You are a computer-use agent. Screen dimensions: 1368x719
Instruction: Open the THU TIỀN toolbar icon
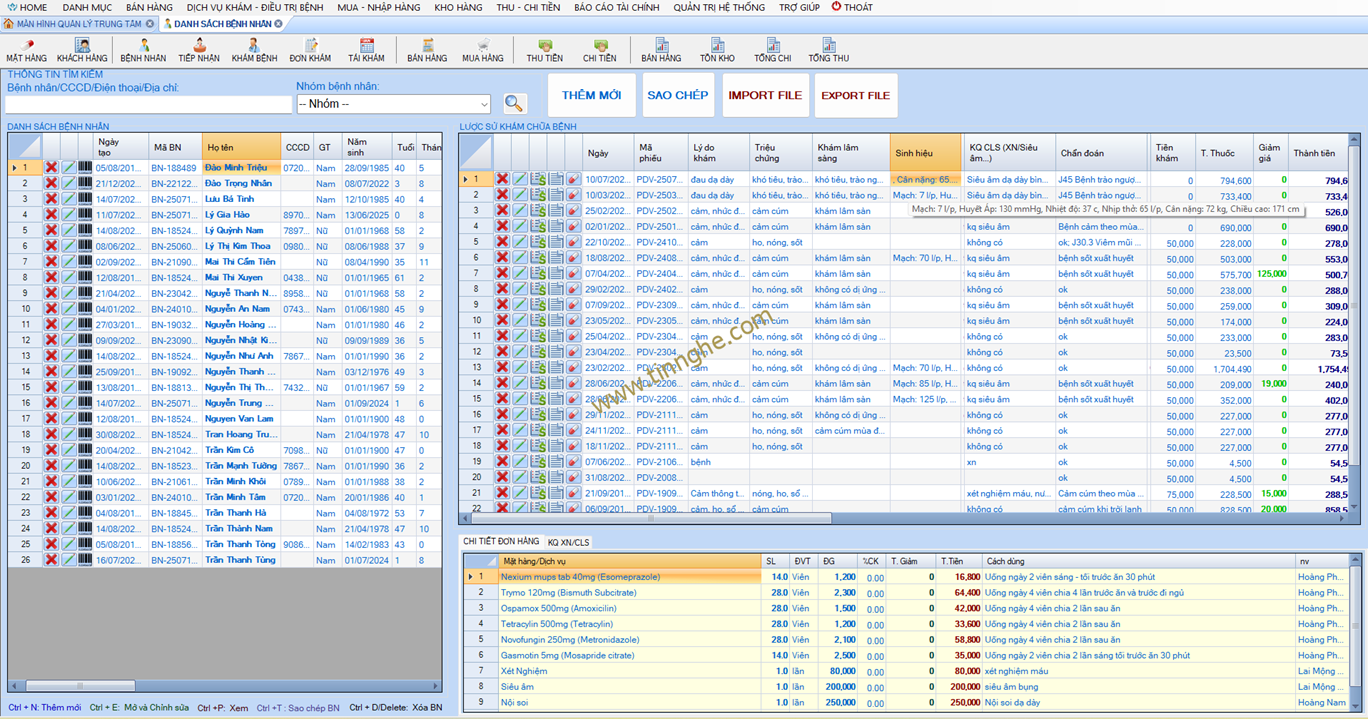544,50
